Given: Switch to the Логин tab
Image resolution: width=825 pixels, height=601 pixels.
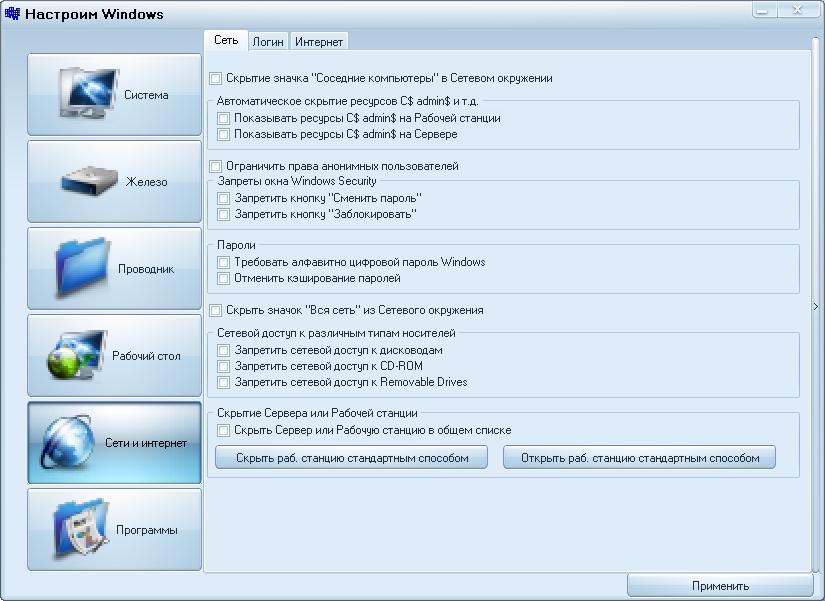Looking at the screenshot, I should click(268, 42).
